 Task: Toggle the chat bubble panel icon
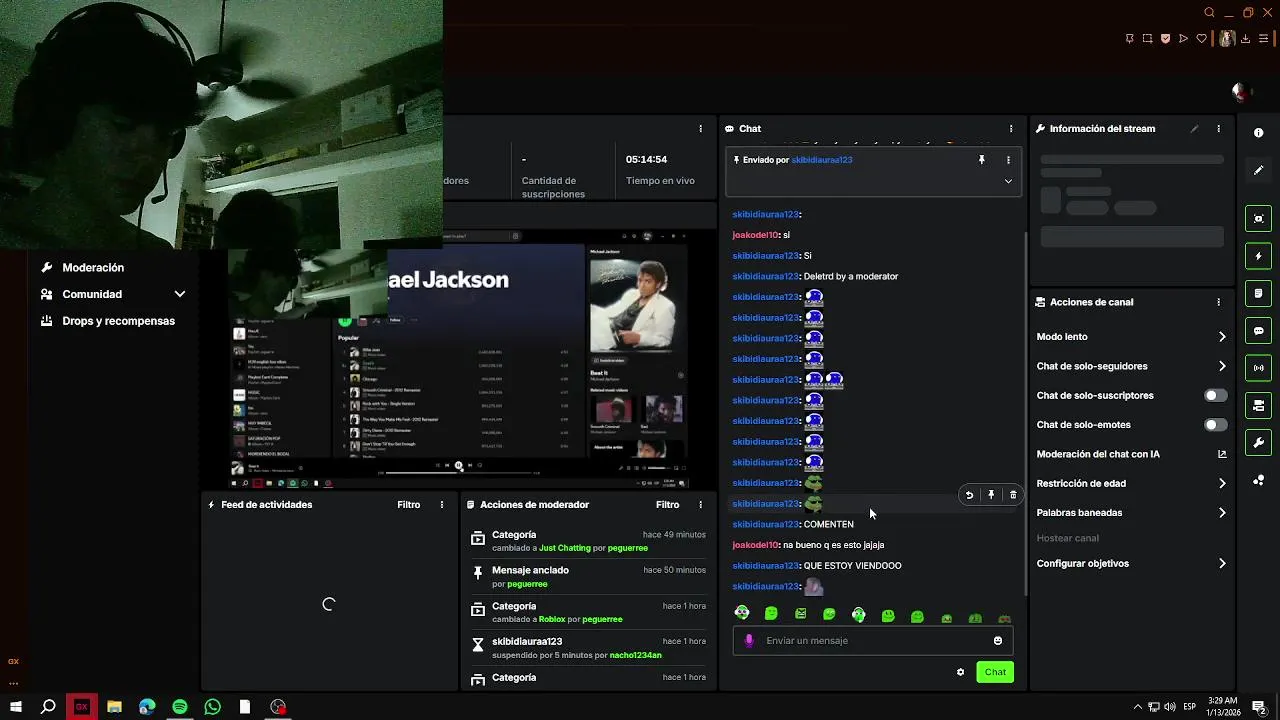[x=1258, y=331]
